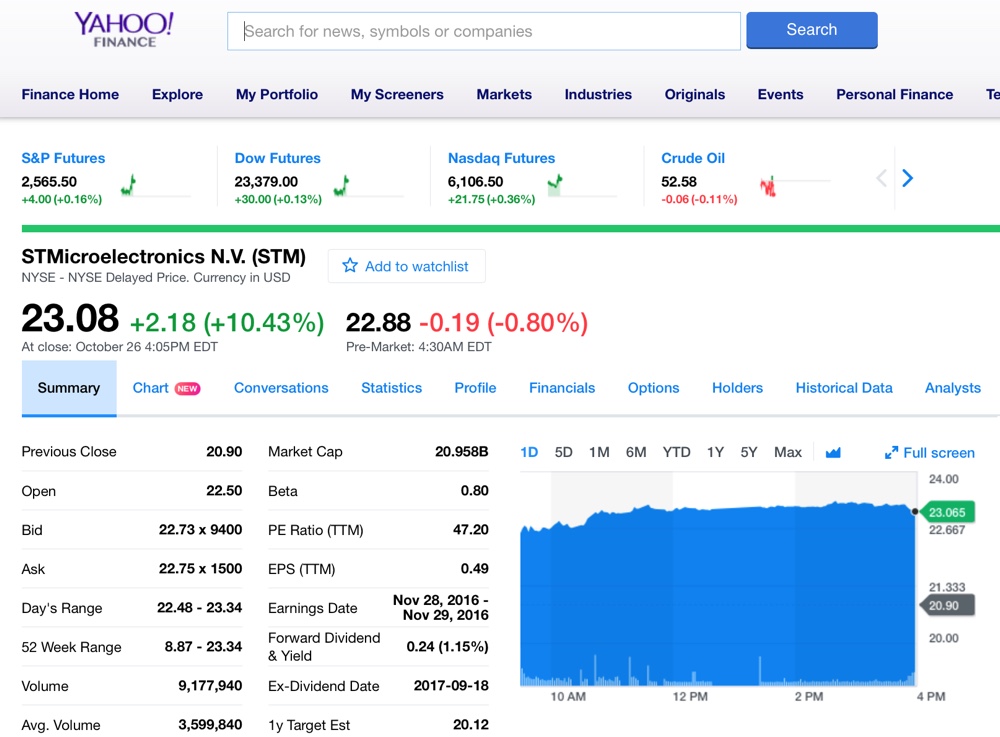The height and width of the screenshot is (737, 1000).
Task: Click the Market Cap value 20.958B
Action: point(461,452)
